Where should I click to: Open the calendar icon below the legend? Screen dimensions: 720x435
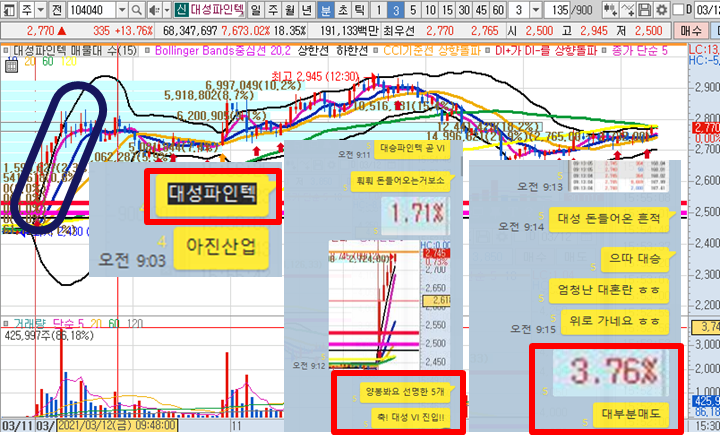point(11,67)
